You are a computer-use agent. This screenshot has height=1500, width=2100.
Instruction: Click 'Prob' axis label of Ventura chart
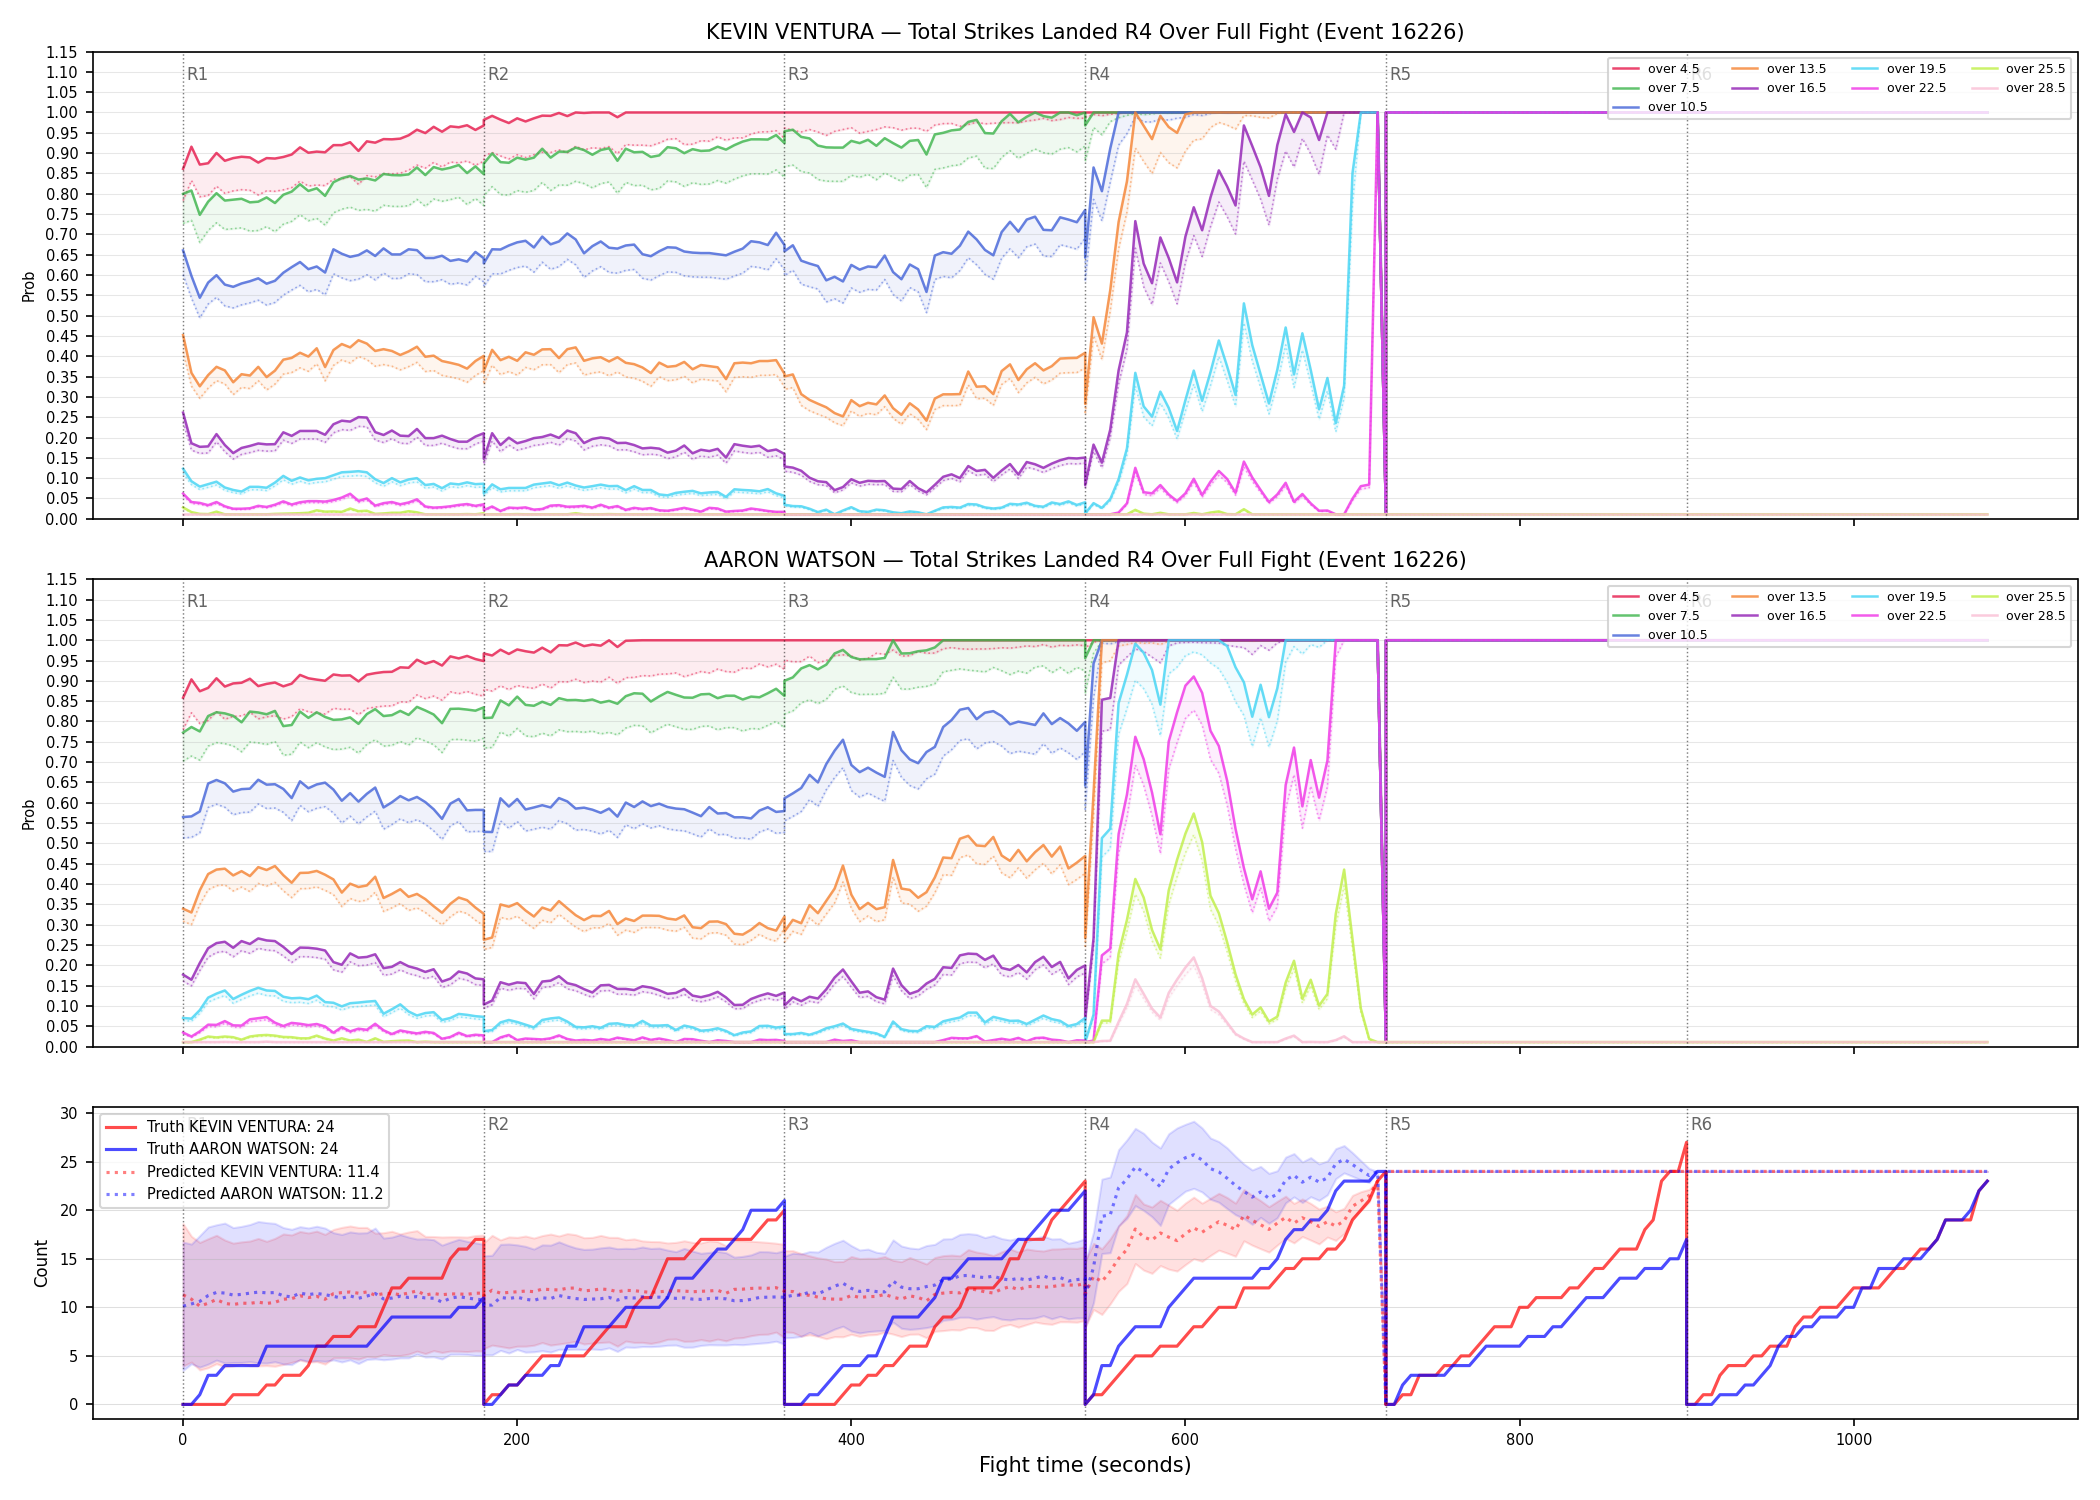tap(29, 286)
